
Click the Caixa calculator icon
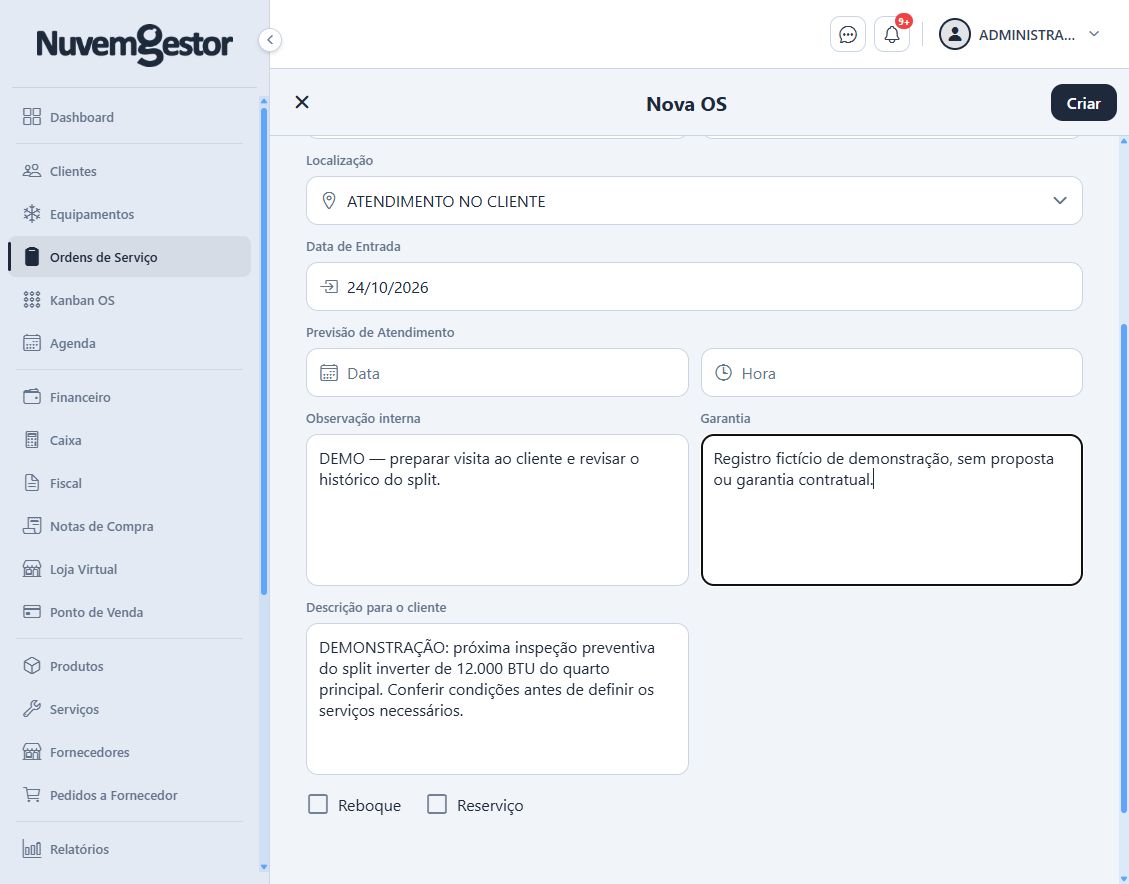tap(32, 440)
